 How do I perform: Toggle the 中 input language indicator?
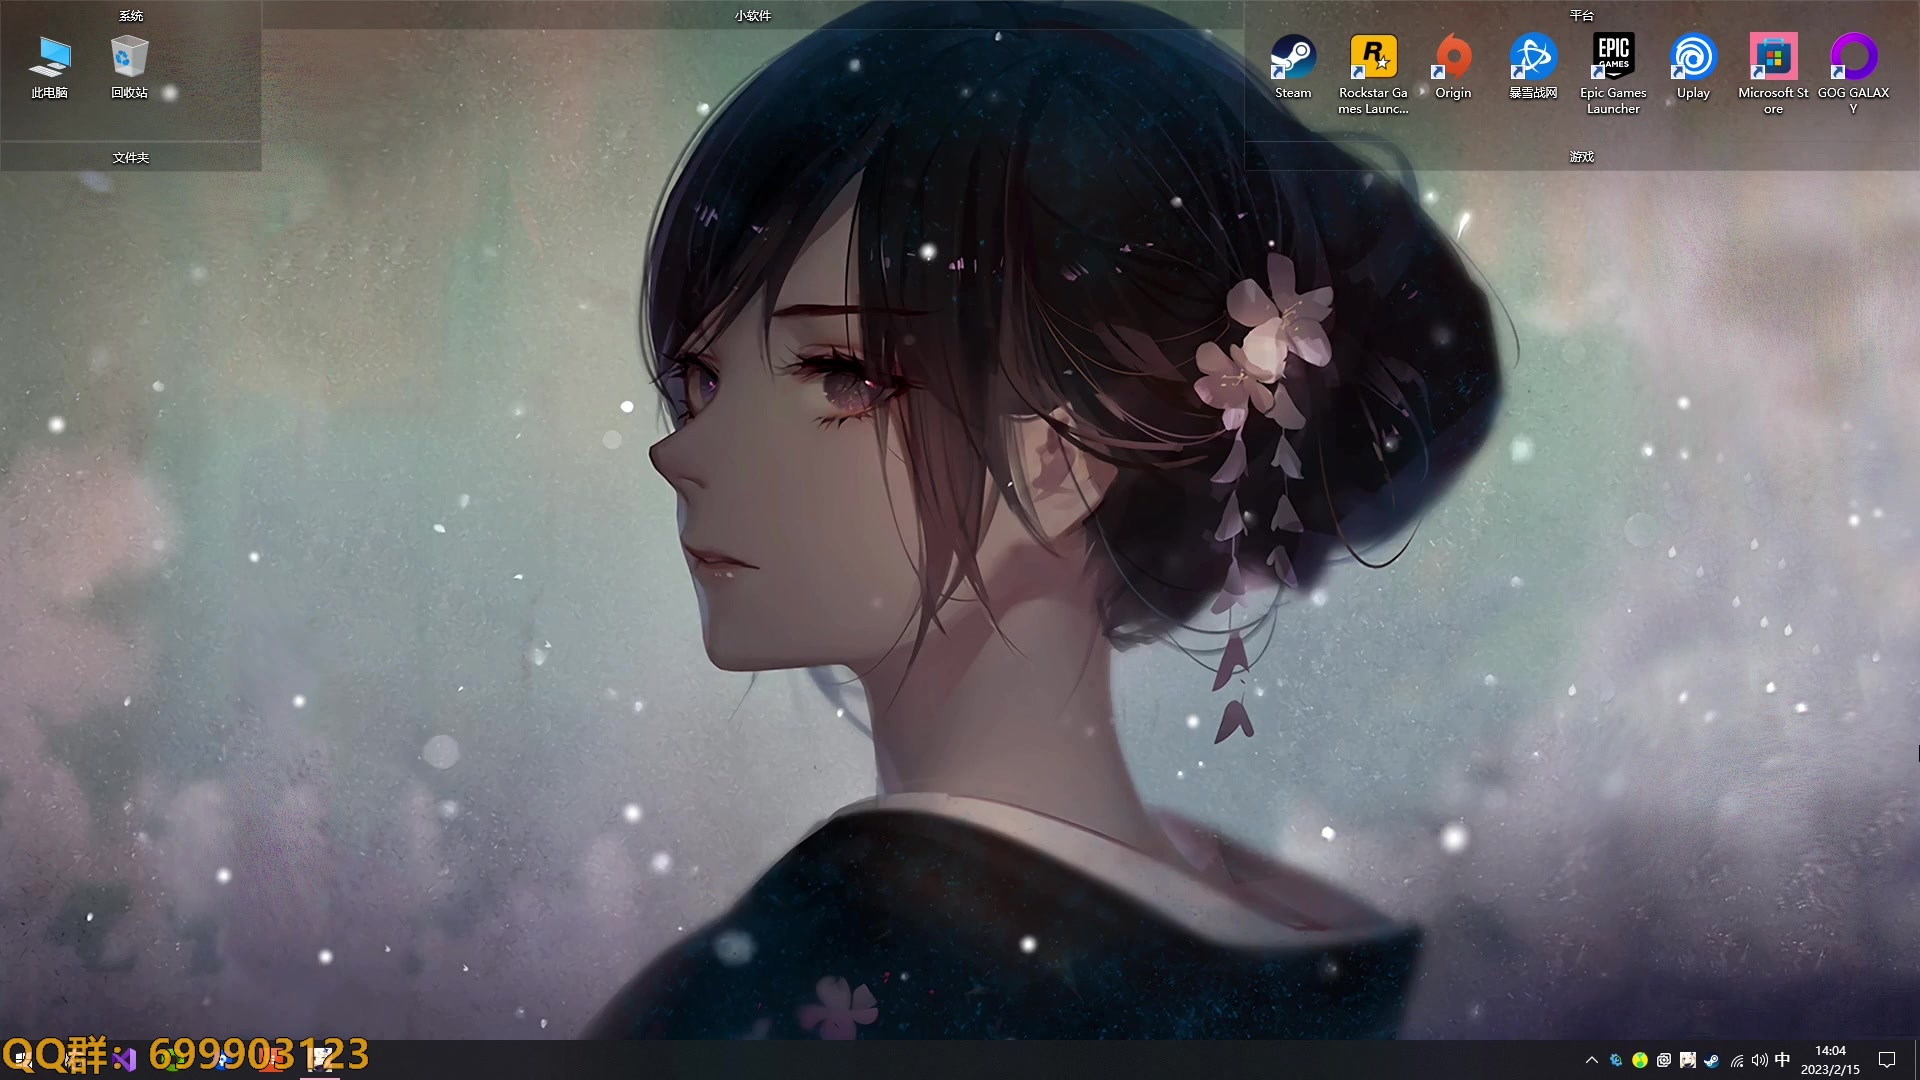tap(1782, 1060)
